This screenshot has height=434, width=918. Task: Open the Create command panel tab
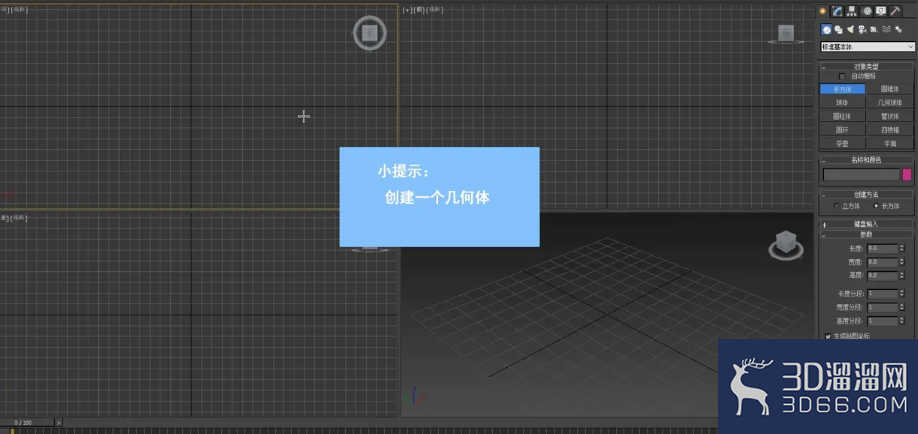[823, 11]
